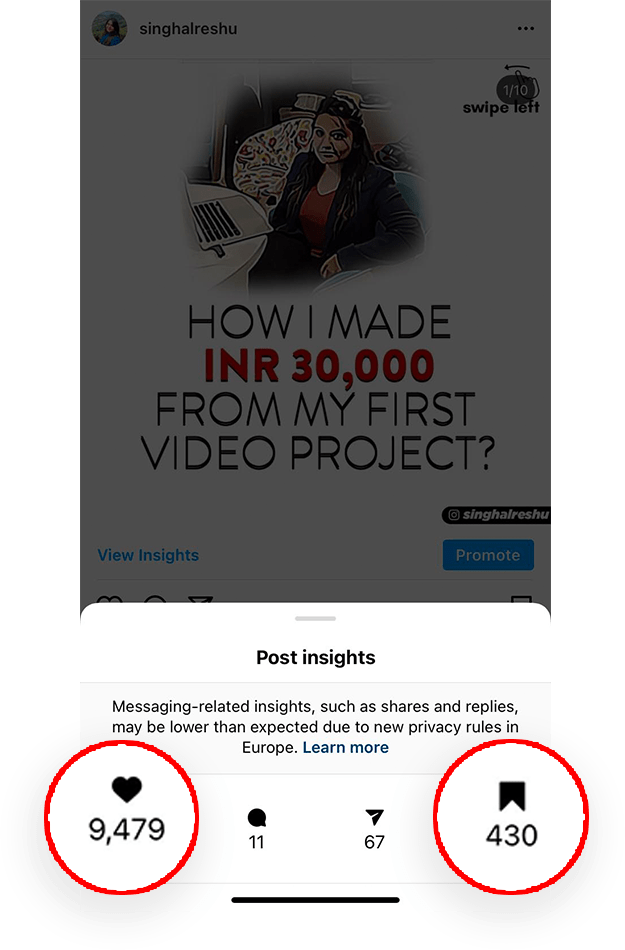The width and height of the screenshot is (625, 950).
Task: Tap the Promote button
Action: [x=488, y=555]
